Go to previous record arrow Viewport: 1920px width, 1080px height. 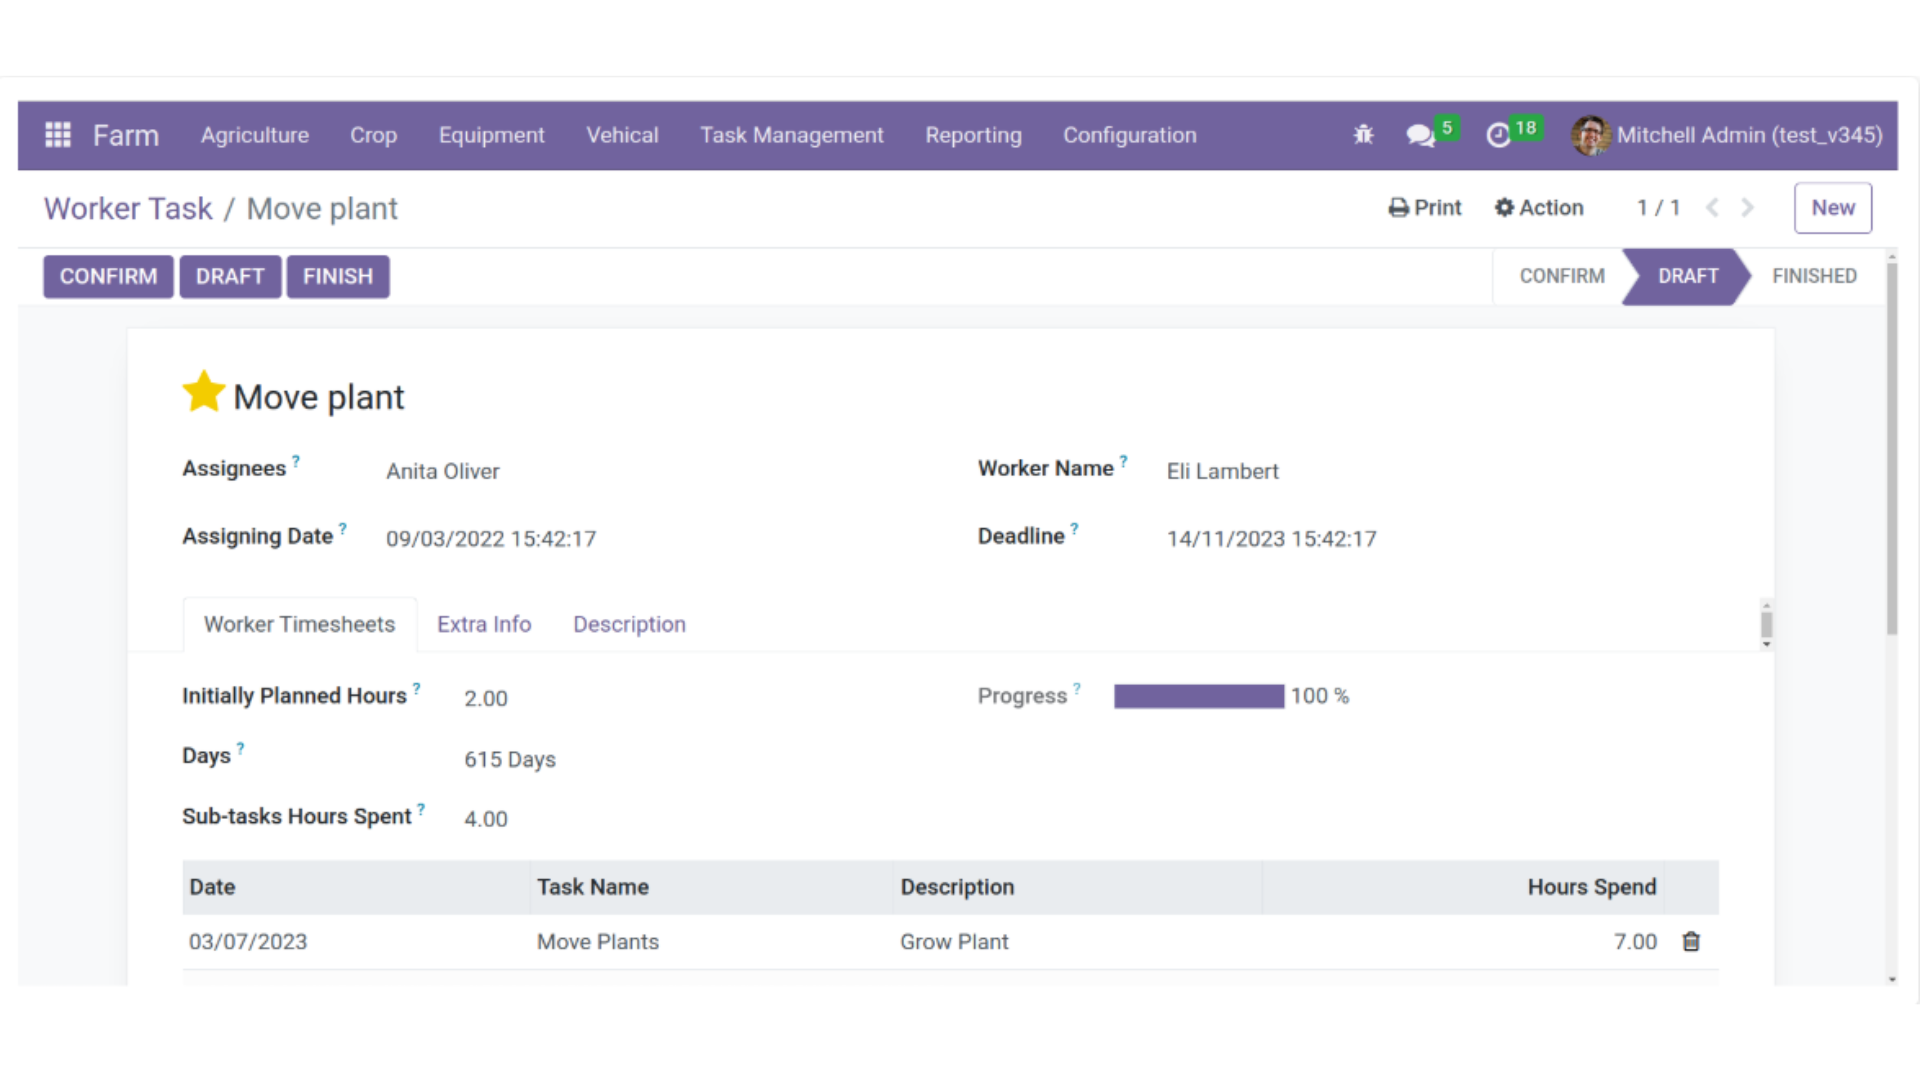[1712, 208]
